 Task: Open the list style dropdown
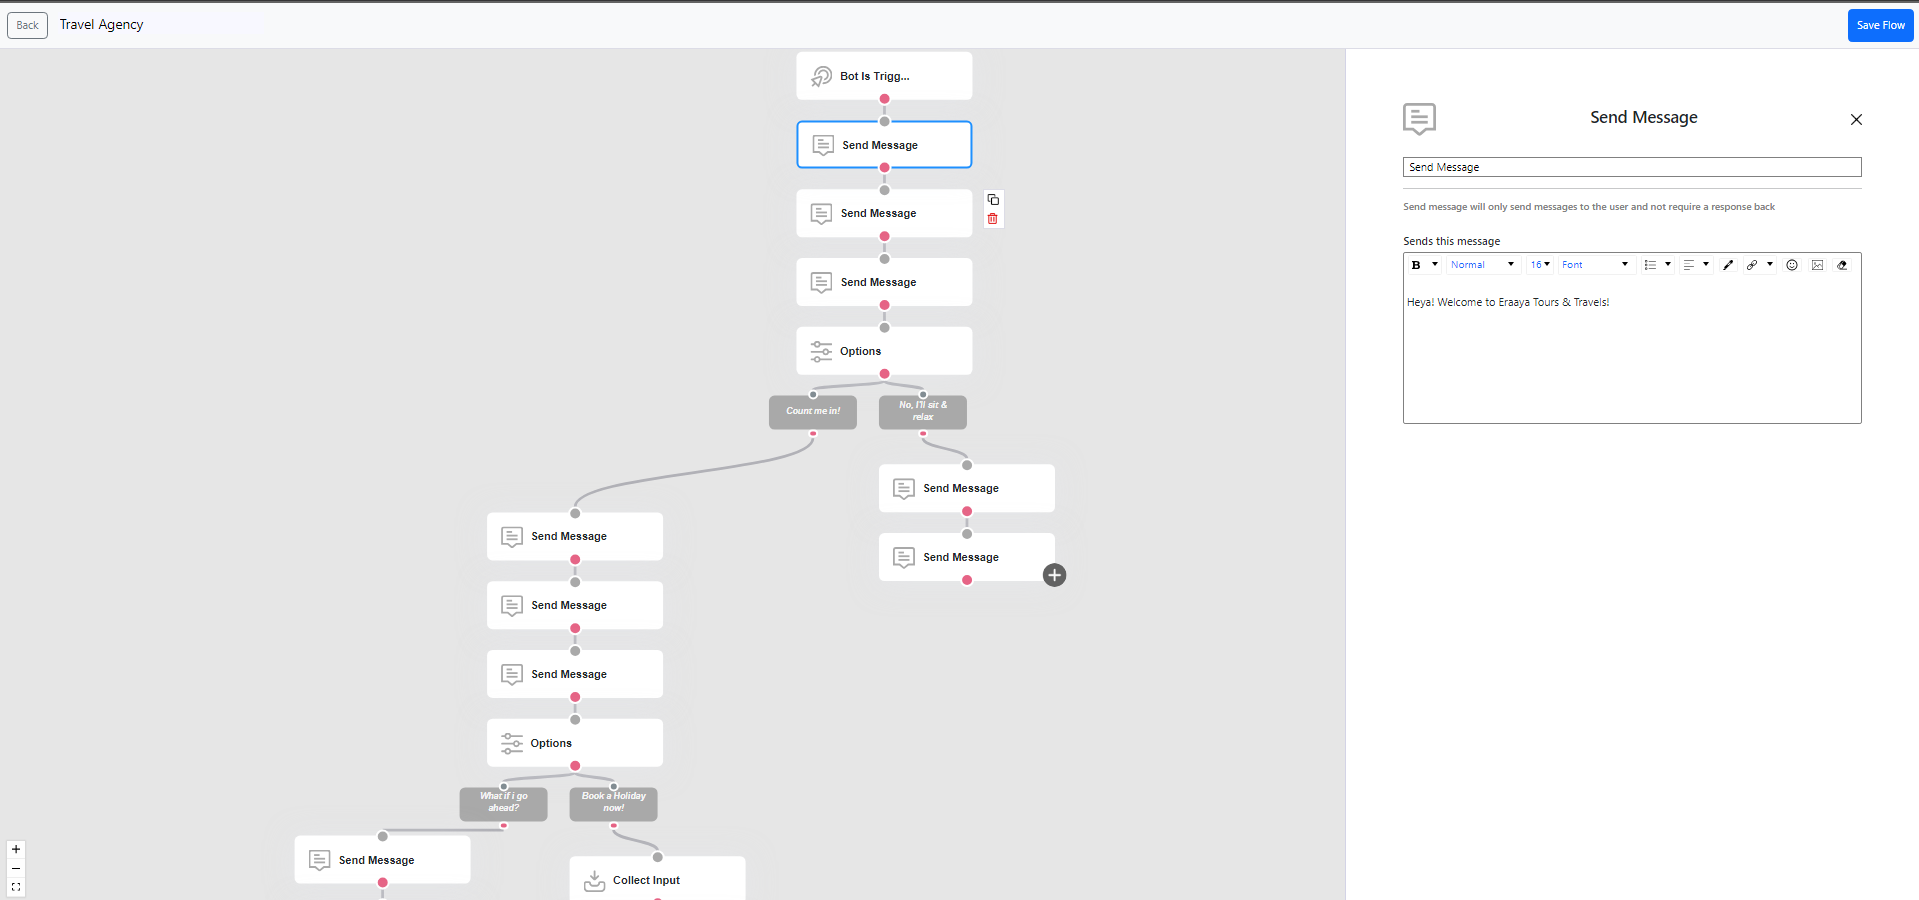click(x=1656, y=264)
